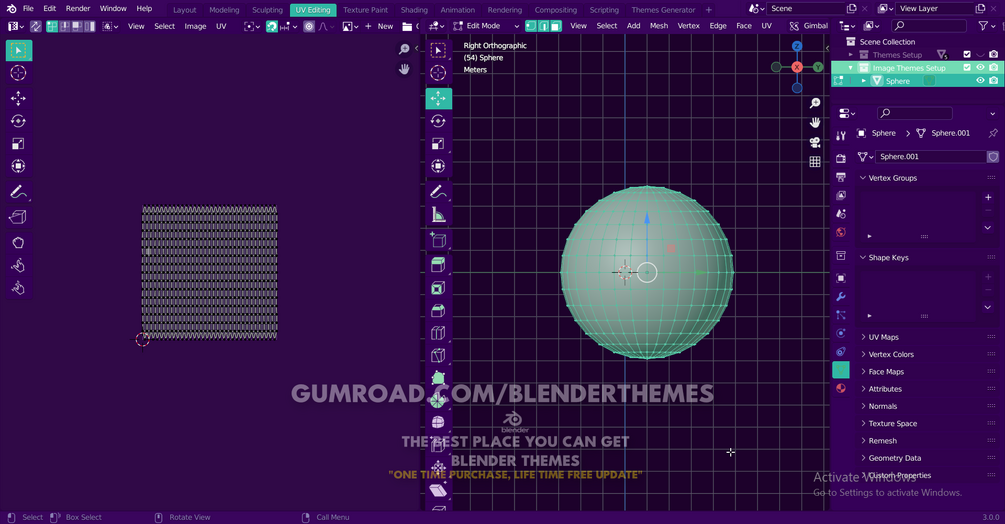This screenshot has width=1005, height=524.
Task: Toggle fake user shield for Sphere.001
Action: click(x=993, y=156)
